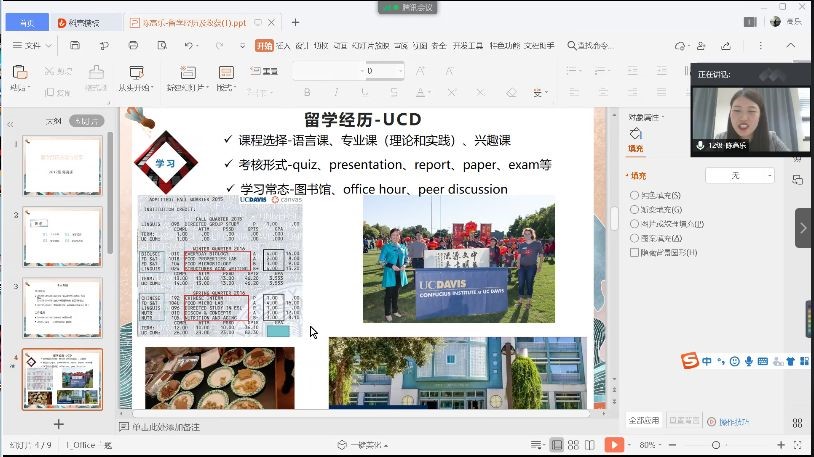Add new slide with plus icon below thumbnails
This screenshot has height=457, width=814.
tap(59, 424)
